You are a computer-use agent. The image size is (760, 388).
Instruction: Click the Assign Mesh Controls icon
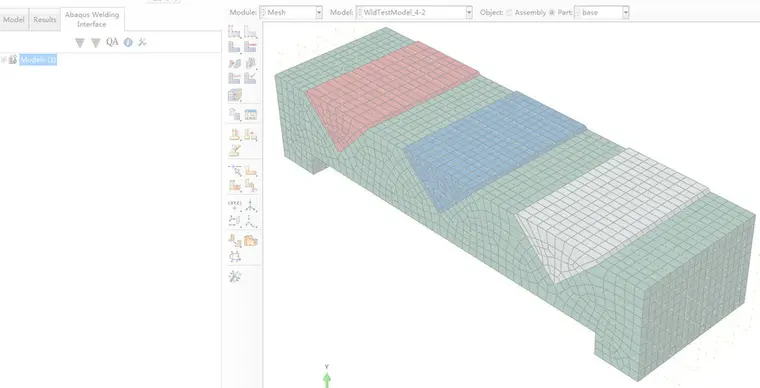click(x=235, y=63)
